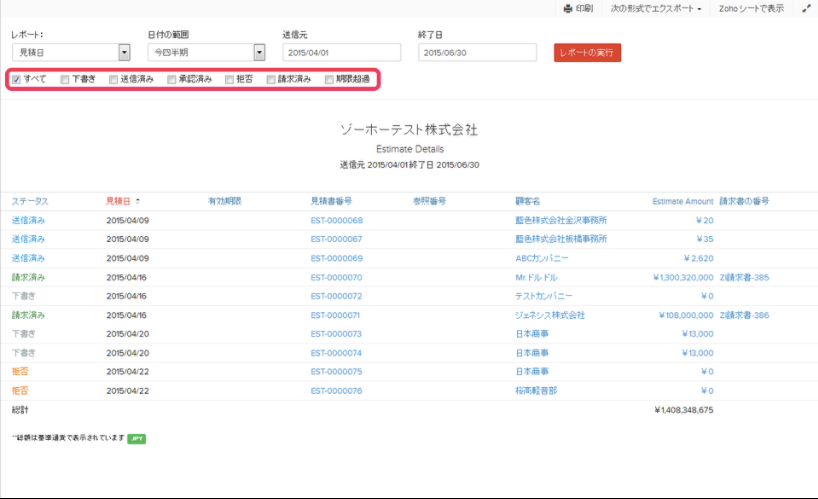The height and width of the screenshot is (499, 818).
Task: Toggle the すべて checkbox
Action: pyautogui.click(x=17, y=79)
